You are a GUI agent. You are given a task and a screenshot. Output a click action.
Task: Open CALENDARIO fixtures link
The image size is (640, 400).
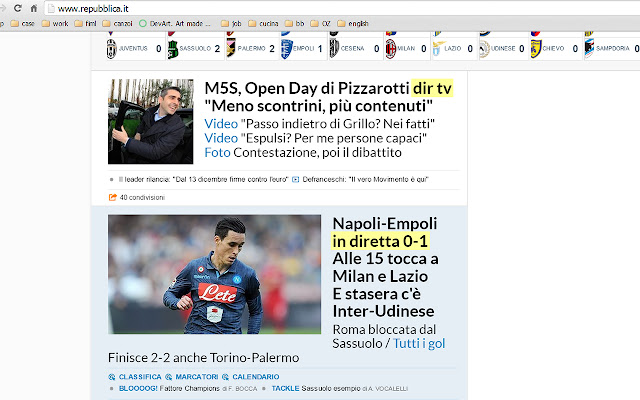(x=256, y=377)
